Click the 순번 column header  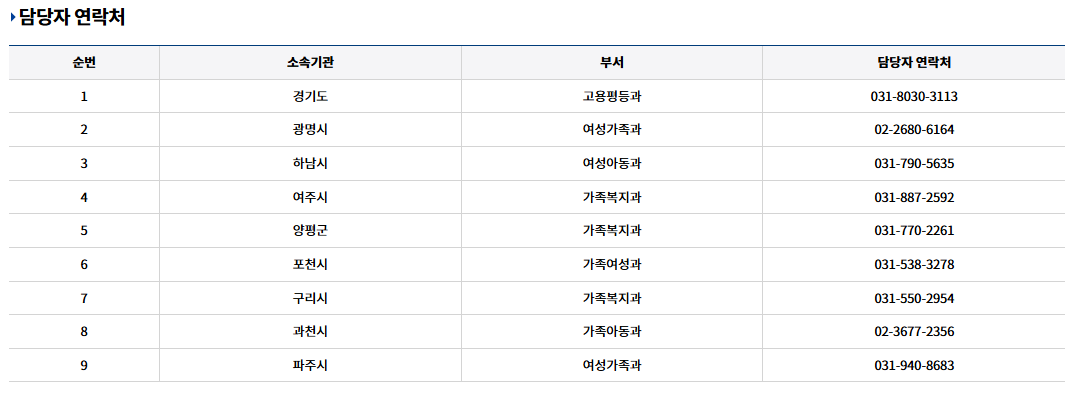pos(84,63)
